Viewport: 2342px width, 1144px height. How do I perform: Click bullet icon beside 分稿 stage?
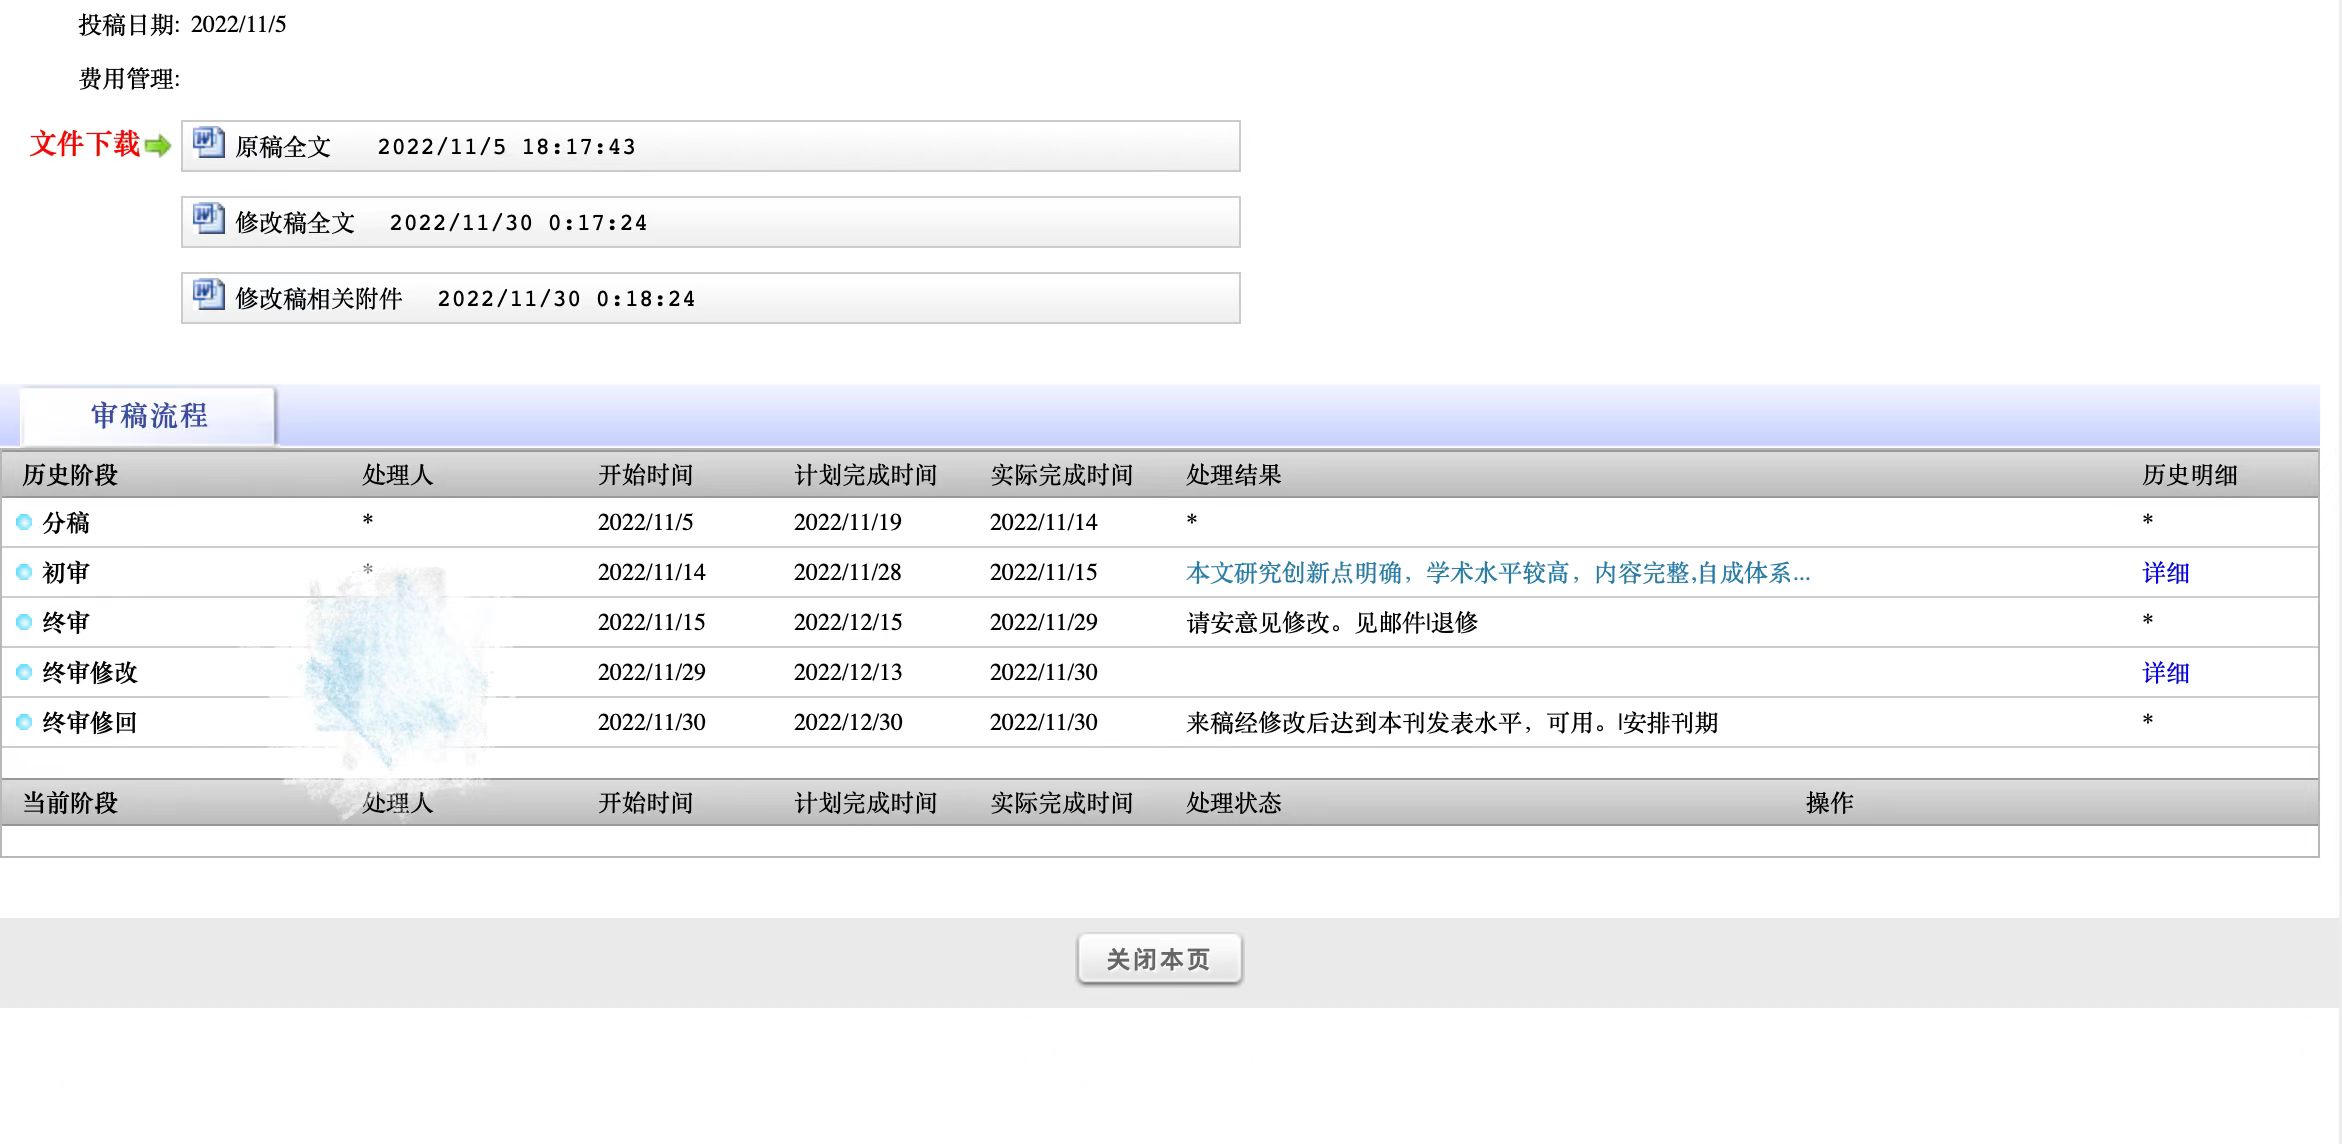(24, 522)
